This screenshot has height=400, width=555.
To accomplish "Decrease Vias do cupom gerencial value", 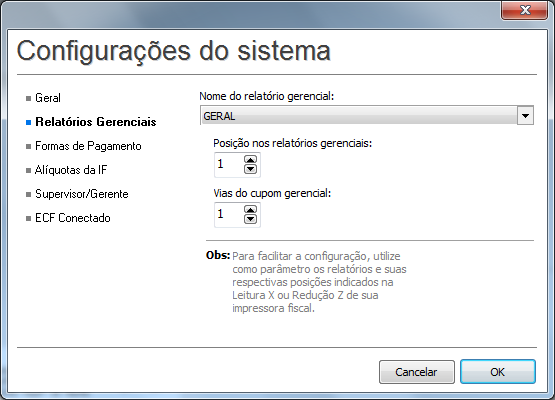I will pyautogui.click(x=251, y=219).
